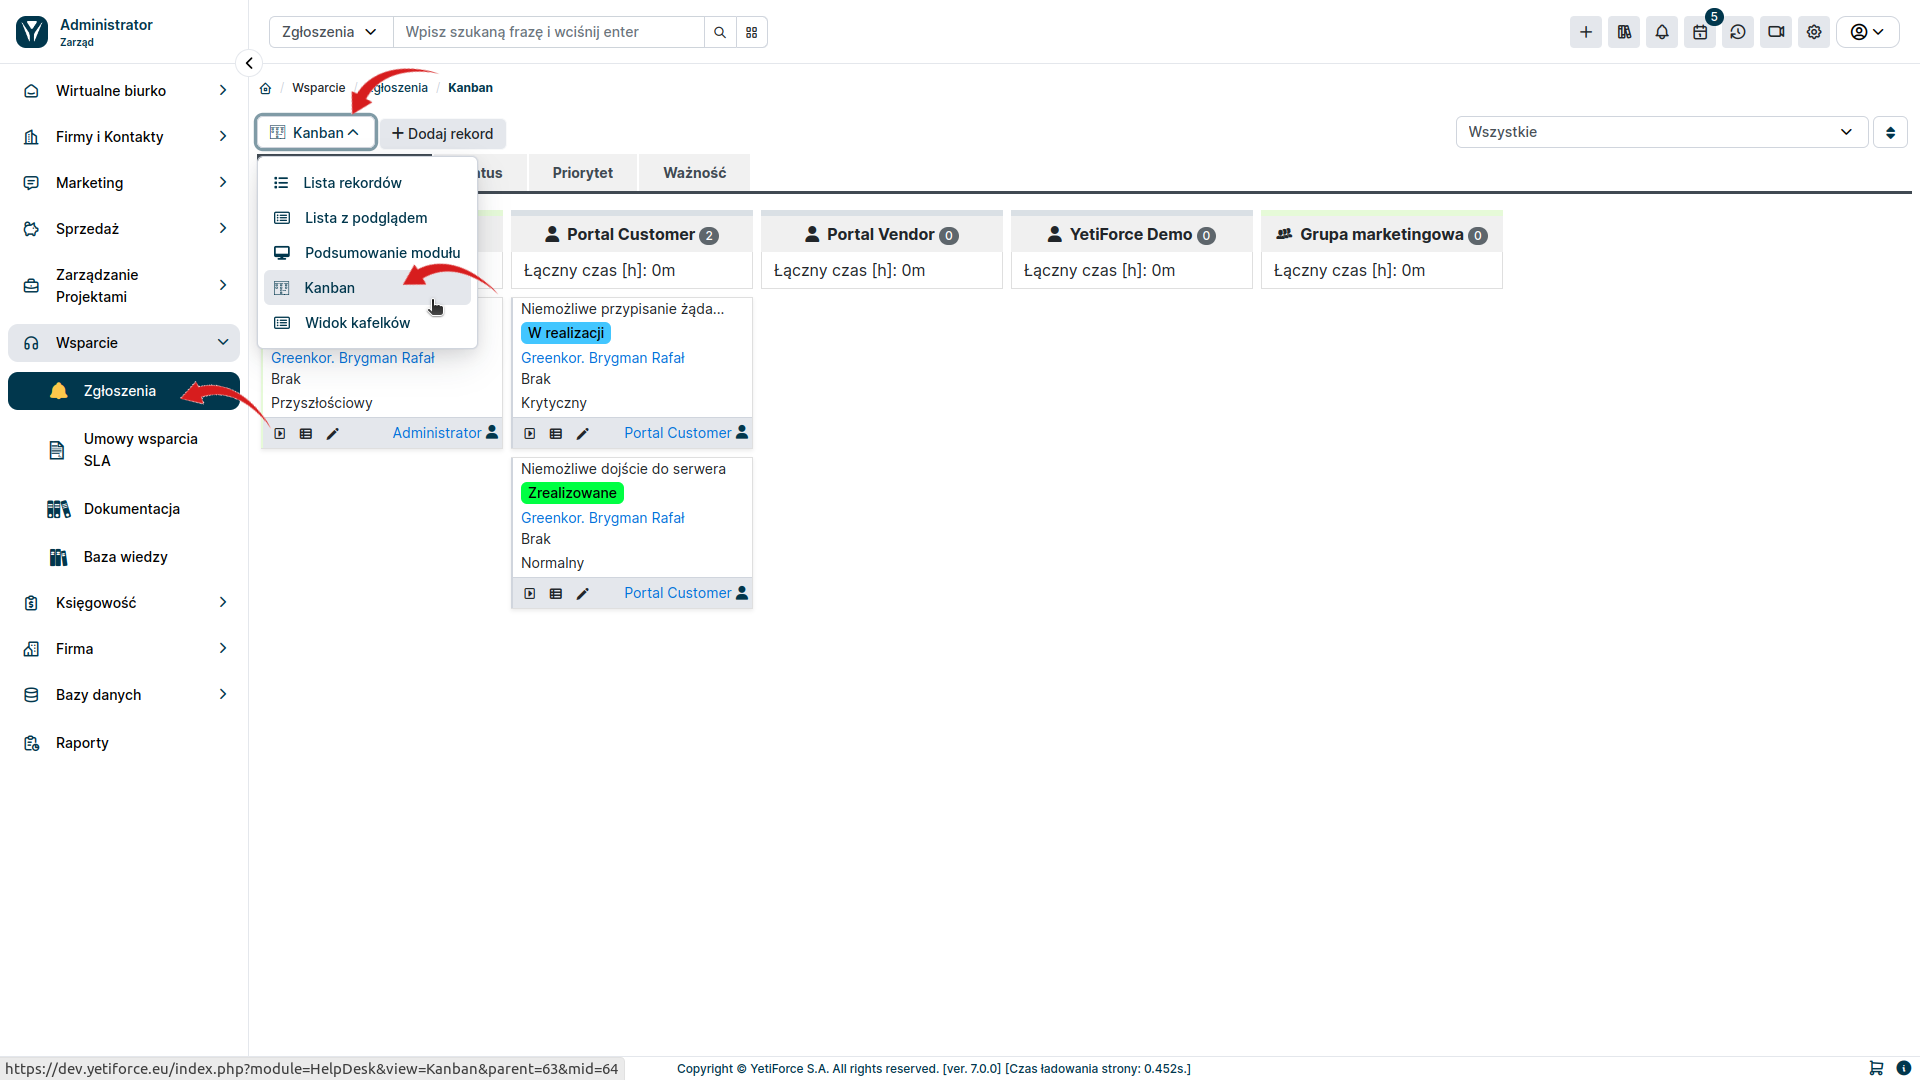Open the history clock icon in the top bar
Screen dimensions: 1920x1080
point(1738,32)
